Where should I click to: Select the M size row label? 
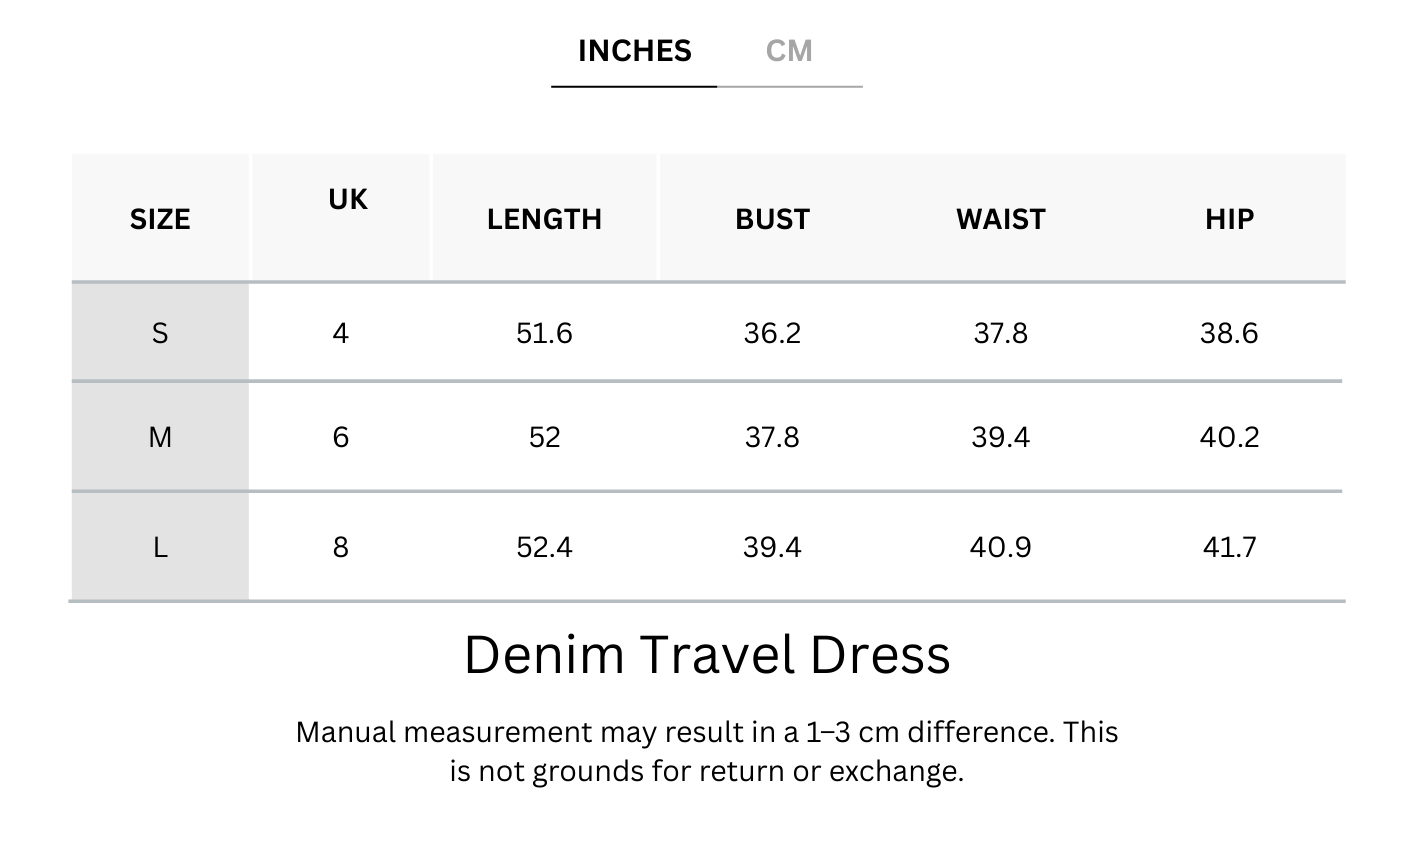(x=160, y=437)
